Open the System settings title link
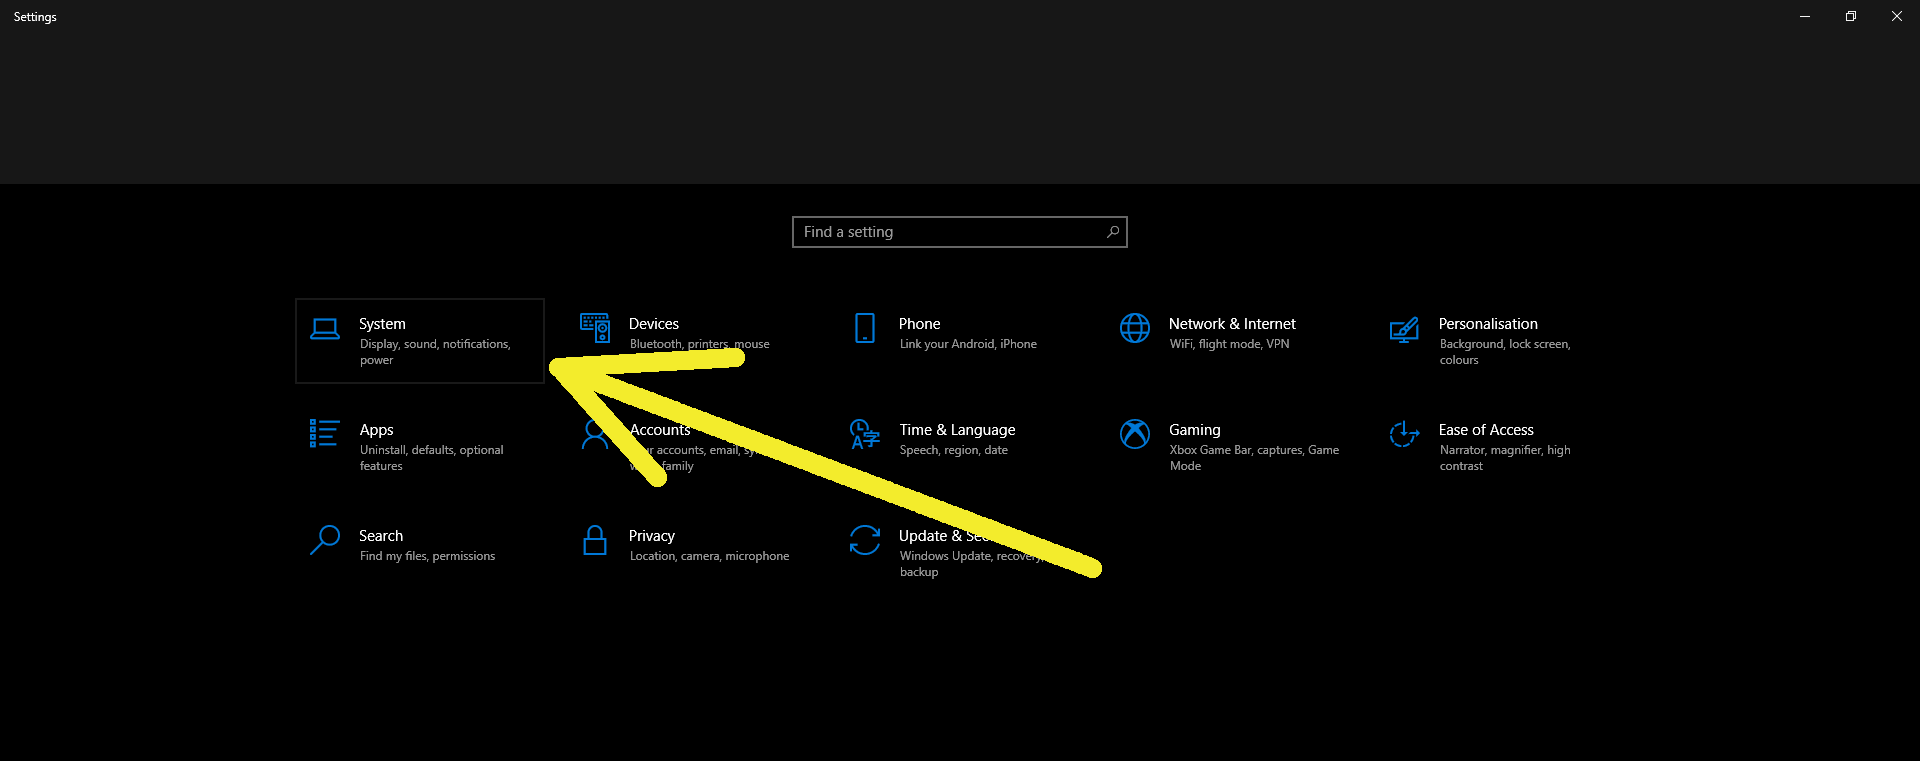 [x=382, y=324]
